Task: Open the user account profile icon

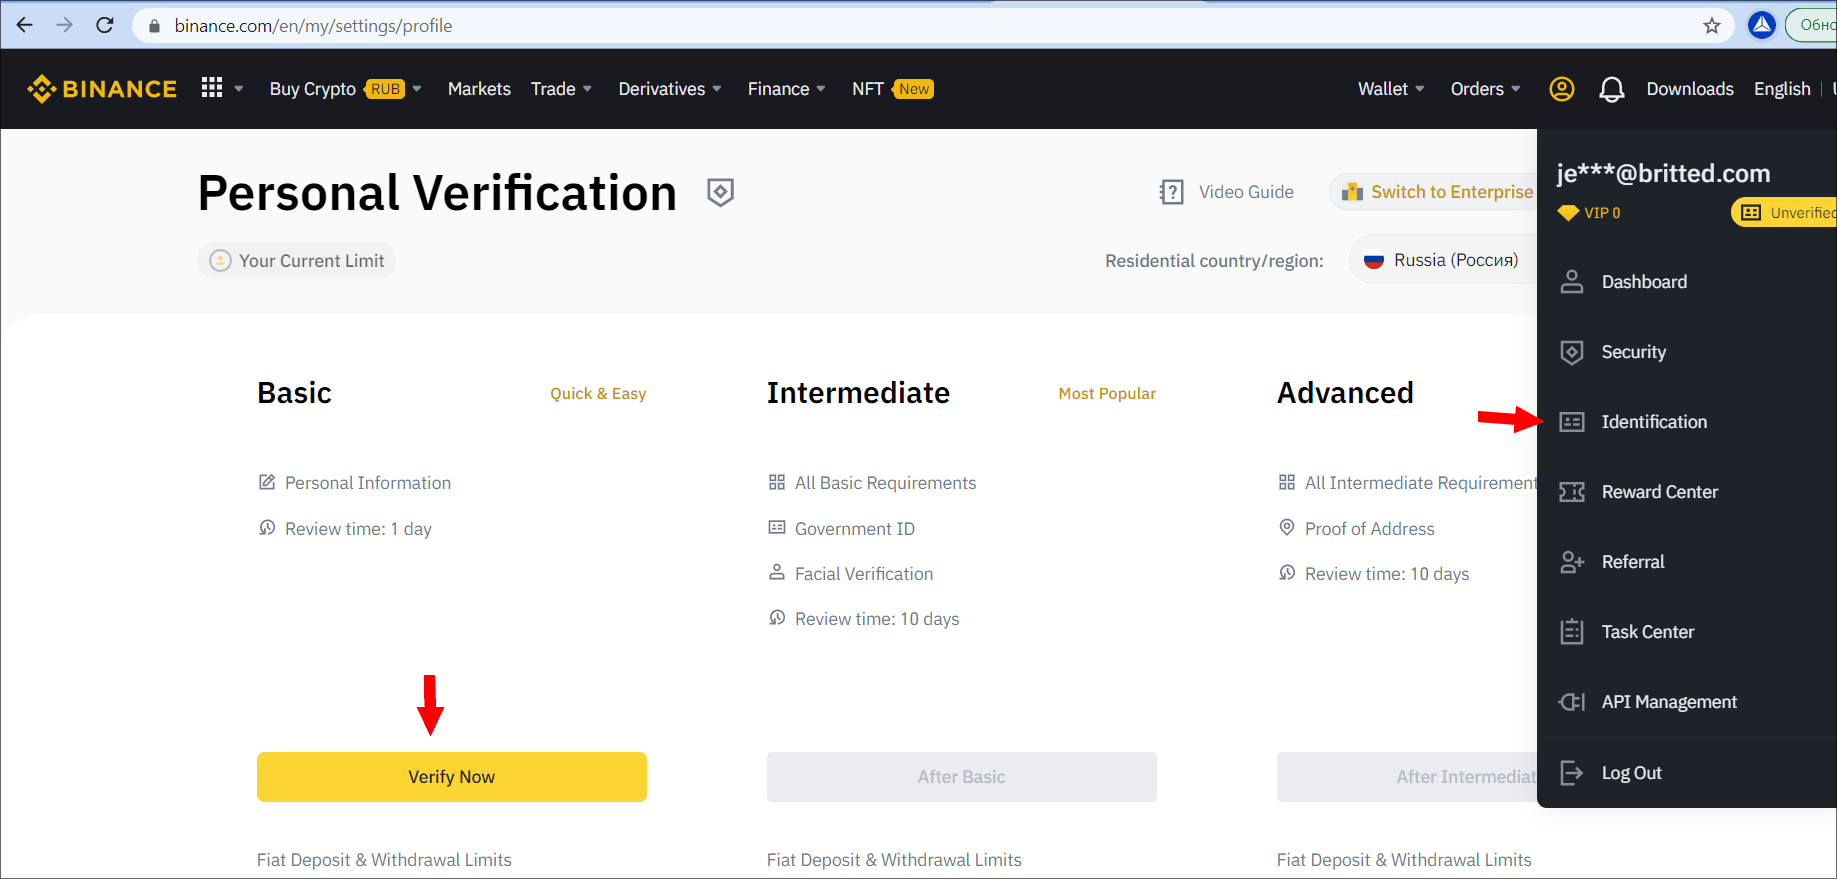Action: (x=1562, y=89)
